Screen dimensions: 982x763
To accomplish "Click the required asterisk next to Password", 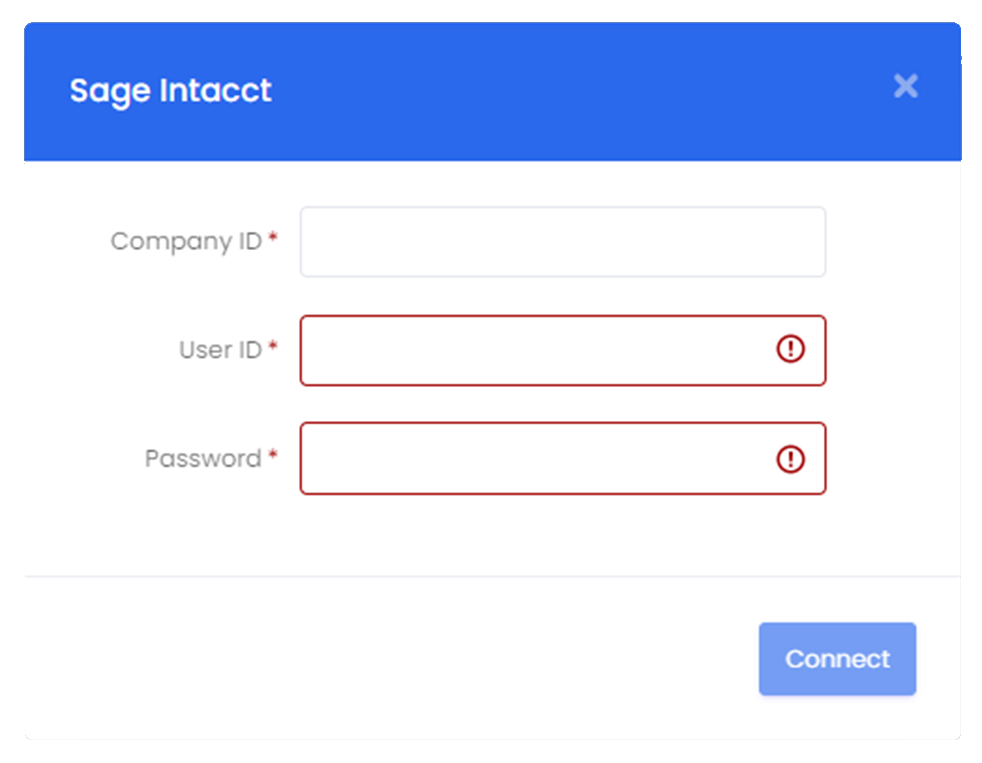I will pos(272,454).
